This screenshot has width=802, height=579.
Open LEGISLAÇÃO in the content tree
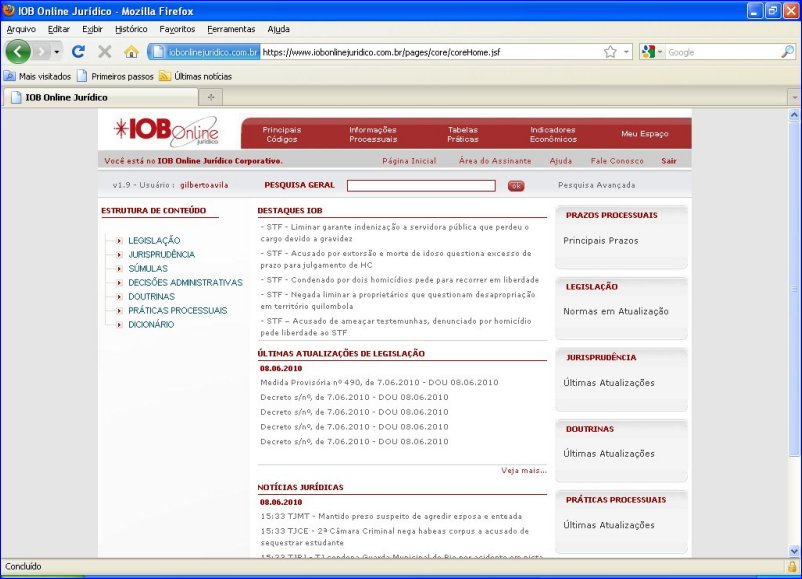(154, 240)
